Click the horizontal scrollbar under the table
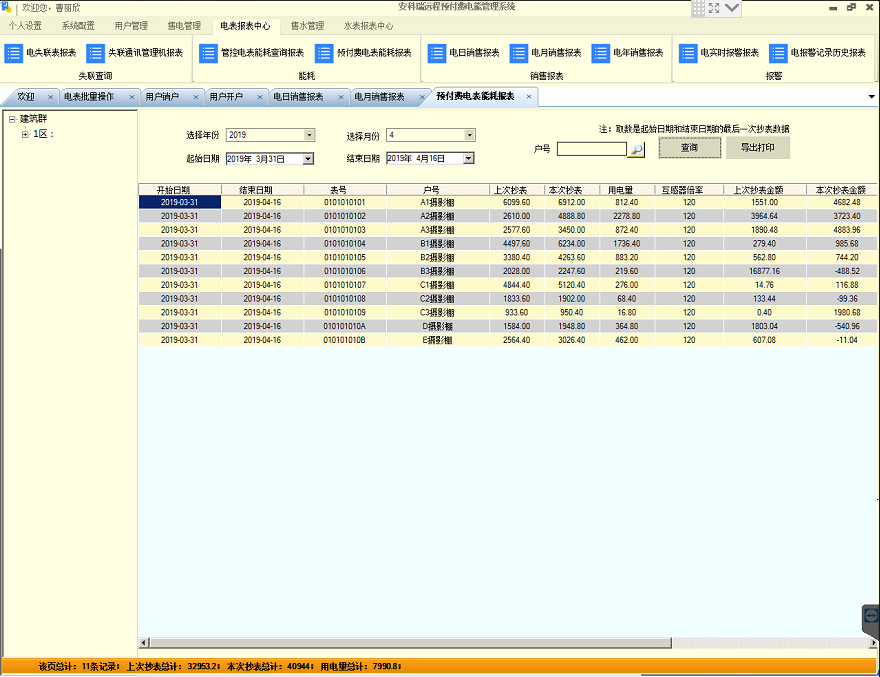The height and width of the screenshot is (677, 880). click(410, 642)
